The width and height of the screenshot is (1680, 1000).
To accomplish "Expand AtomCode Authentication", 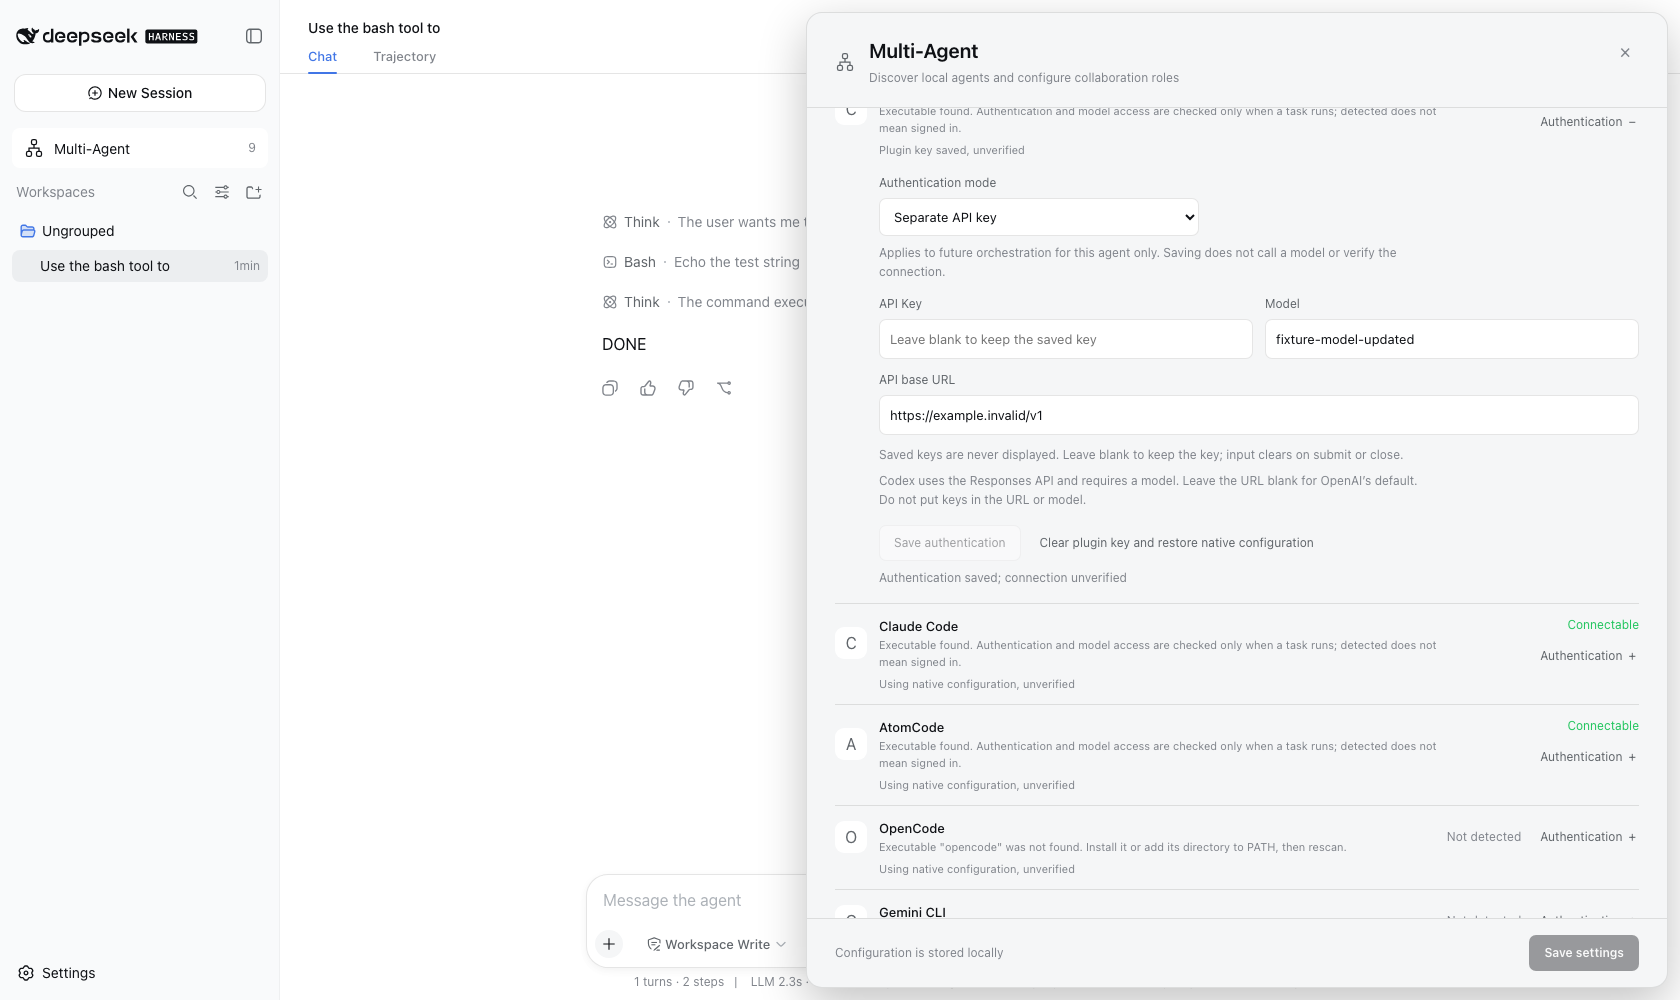I will (x=1588, y=757).
